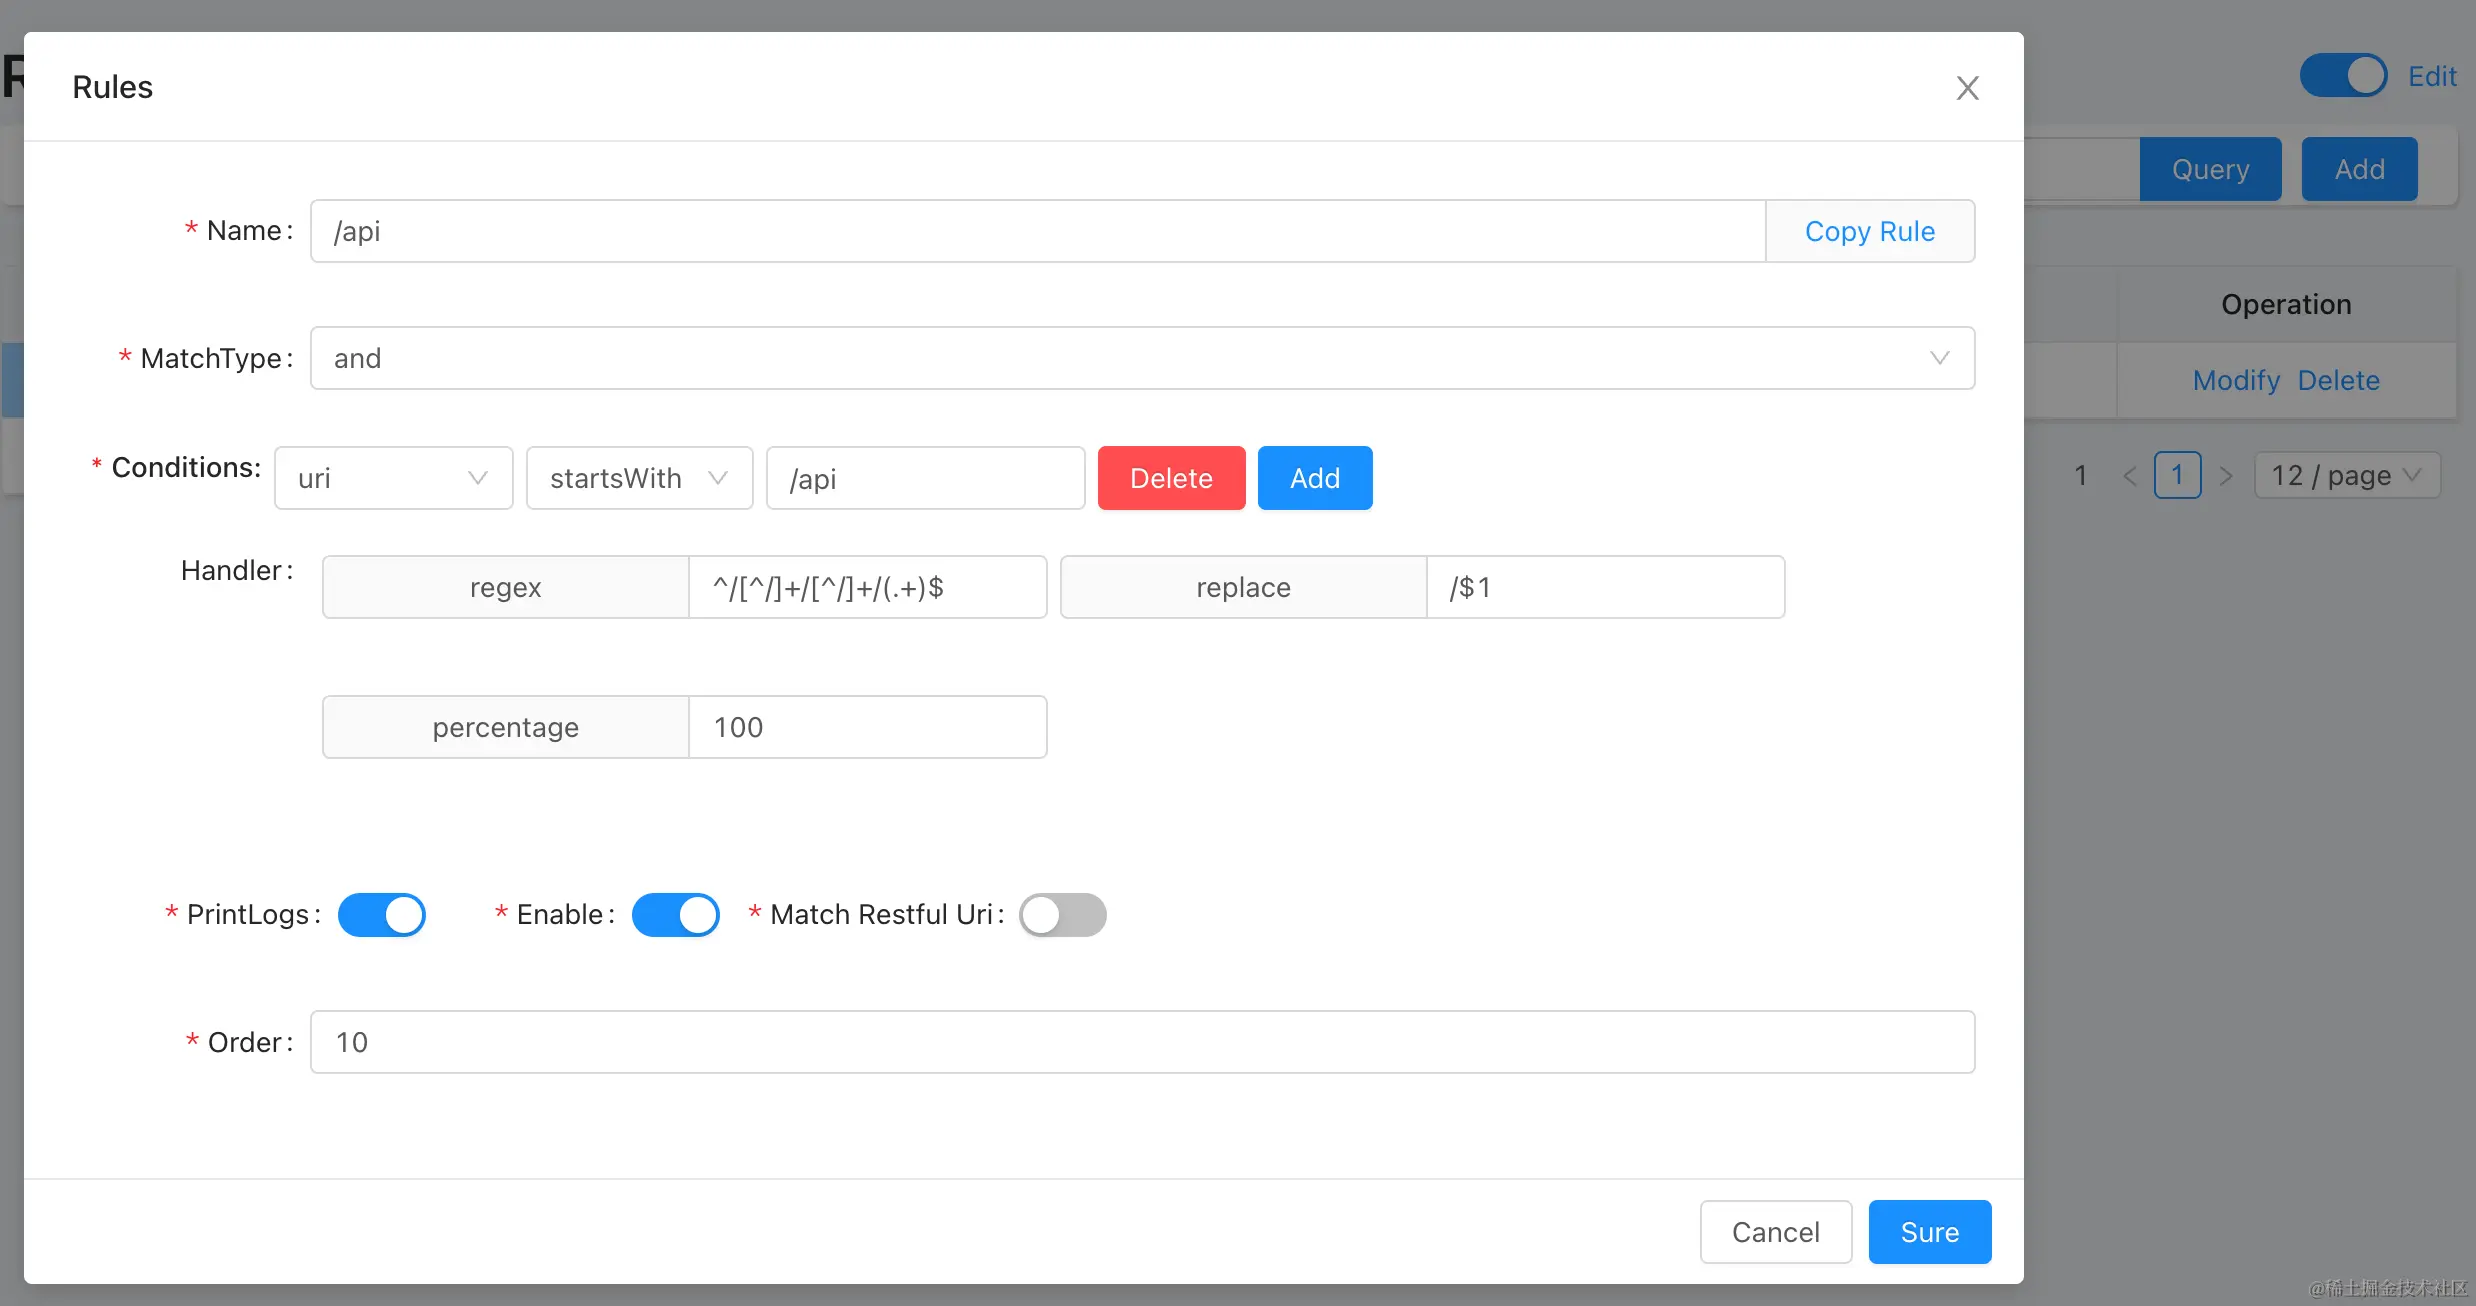2476x1306 pixels.
Task: Click the next page arrow in pagination
Action: coord(2225,476)
